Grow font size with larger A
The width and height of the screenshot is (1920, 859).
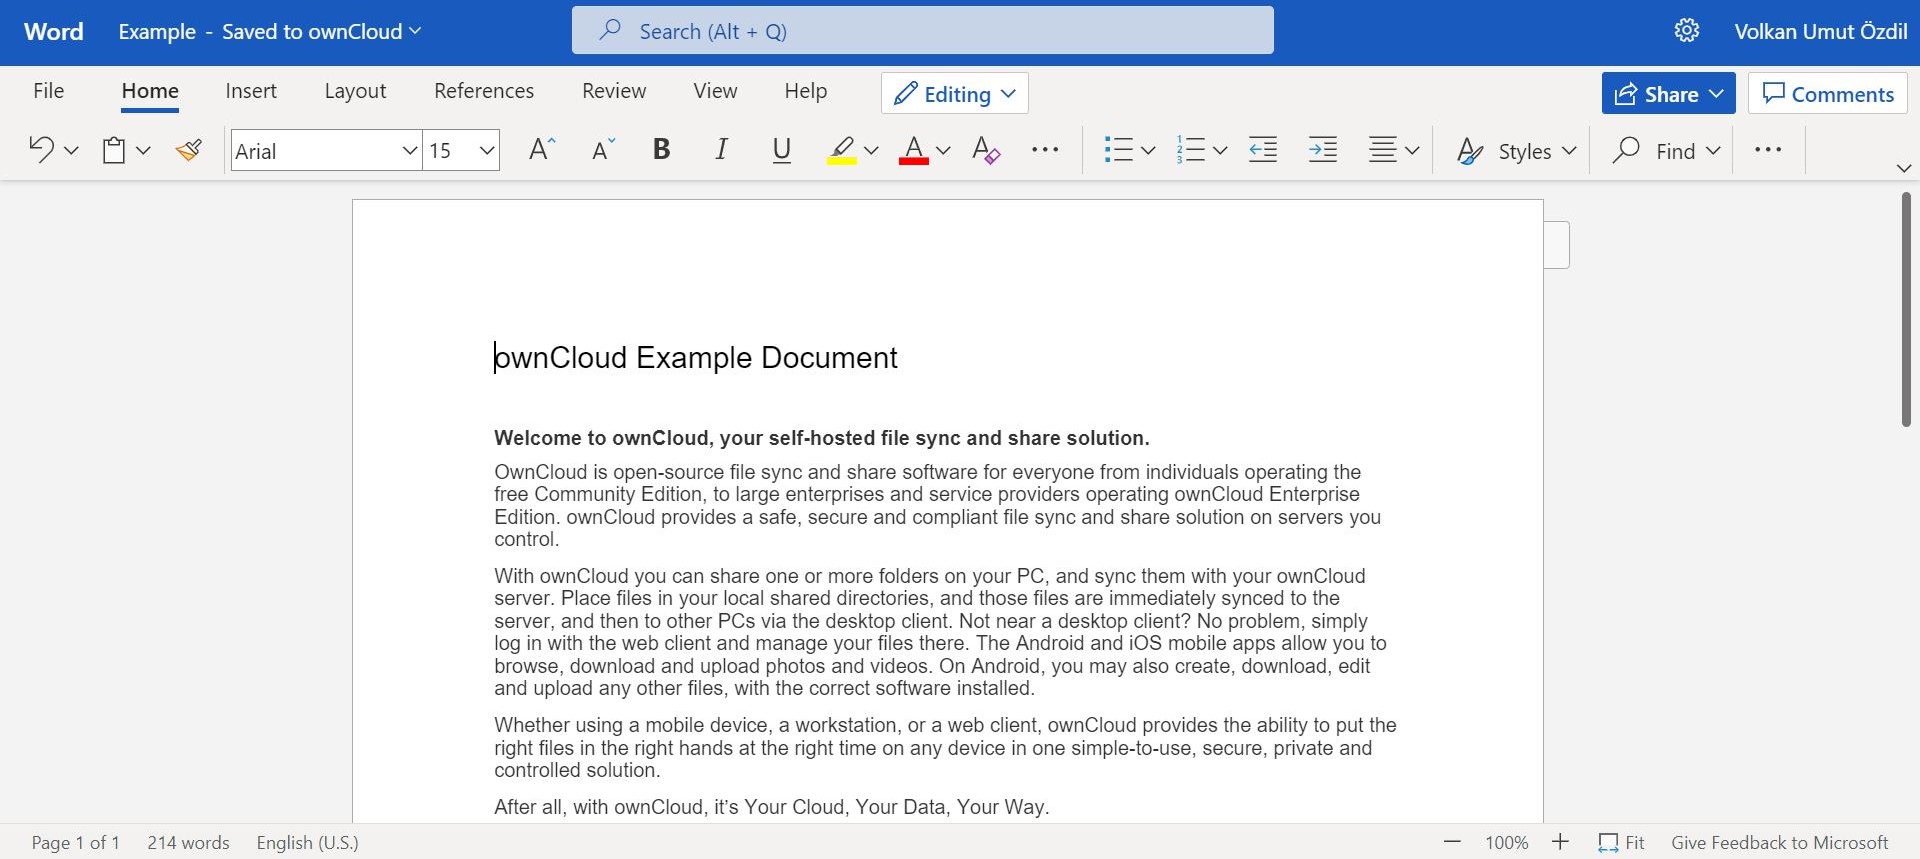[x=541, y=150]
